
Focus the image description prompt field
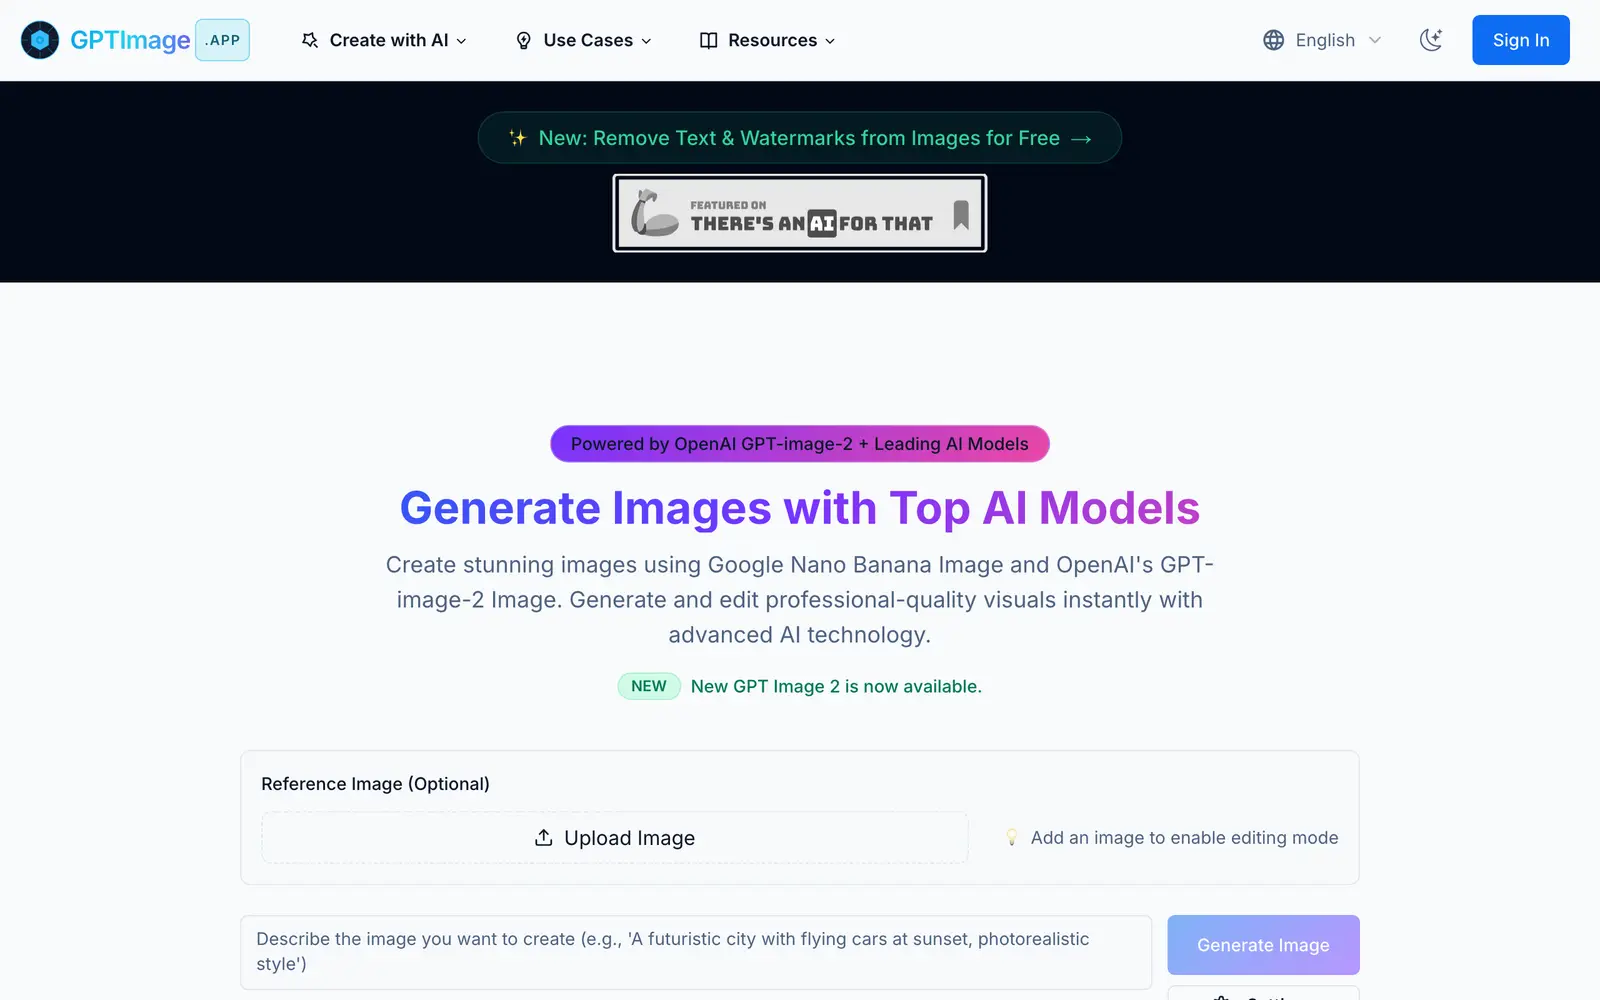click(696, 952)
